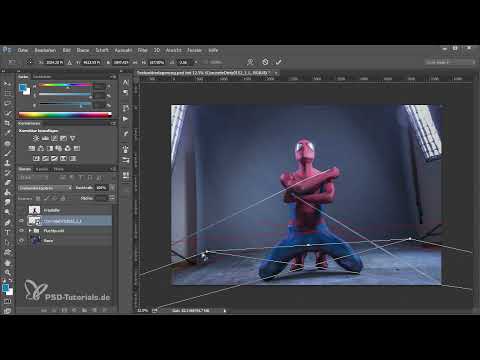Switch to the Farbfelder tab
The width and height of the screenshot is (480, 360).
pyautogui.click(x=42, y=77)
